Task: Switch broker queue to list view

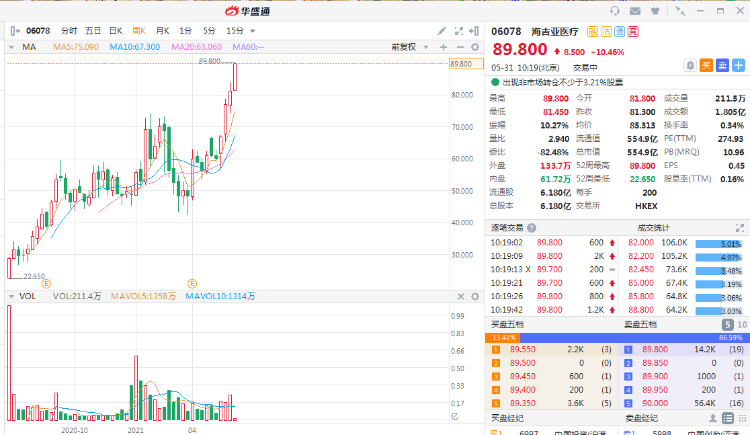Action: click(x=728, y=418)
